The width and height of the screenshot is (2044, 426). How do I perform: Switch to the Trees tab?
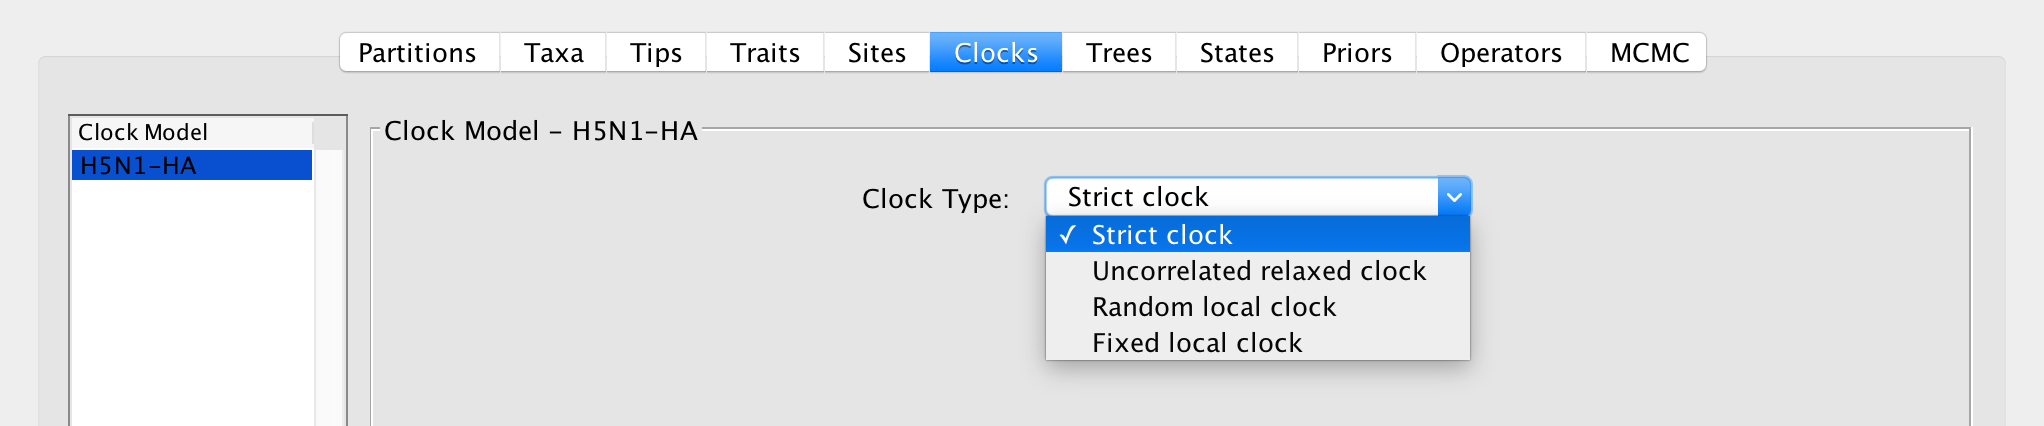pyautogui.click(x=1119, y=53)
